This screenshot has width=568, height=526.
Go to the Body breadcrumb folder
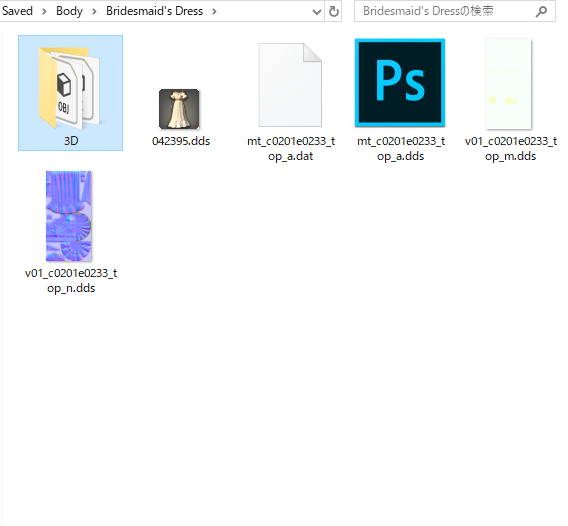[x=69, y=11]
